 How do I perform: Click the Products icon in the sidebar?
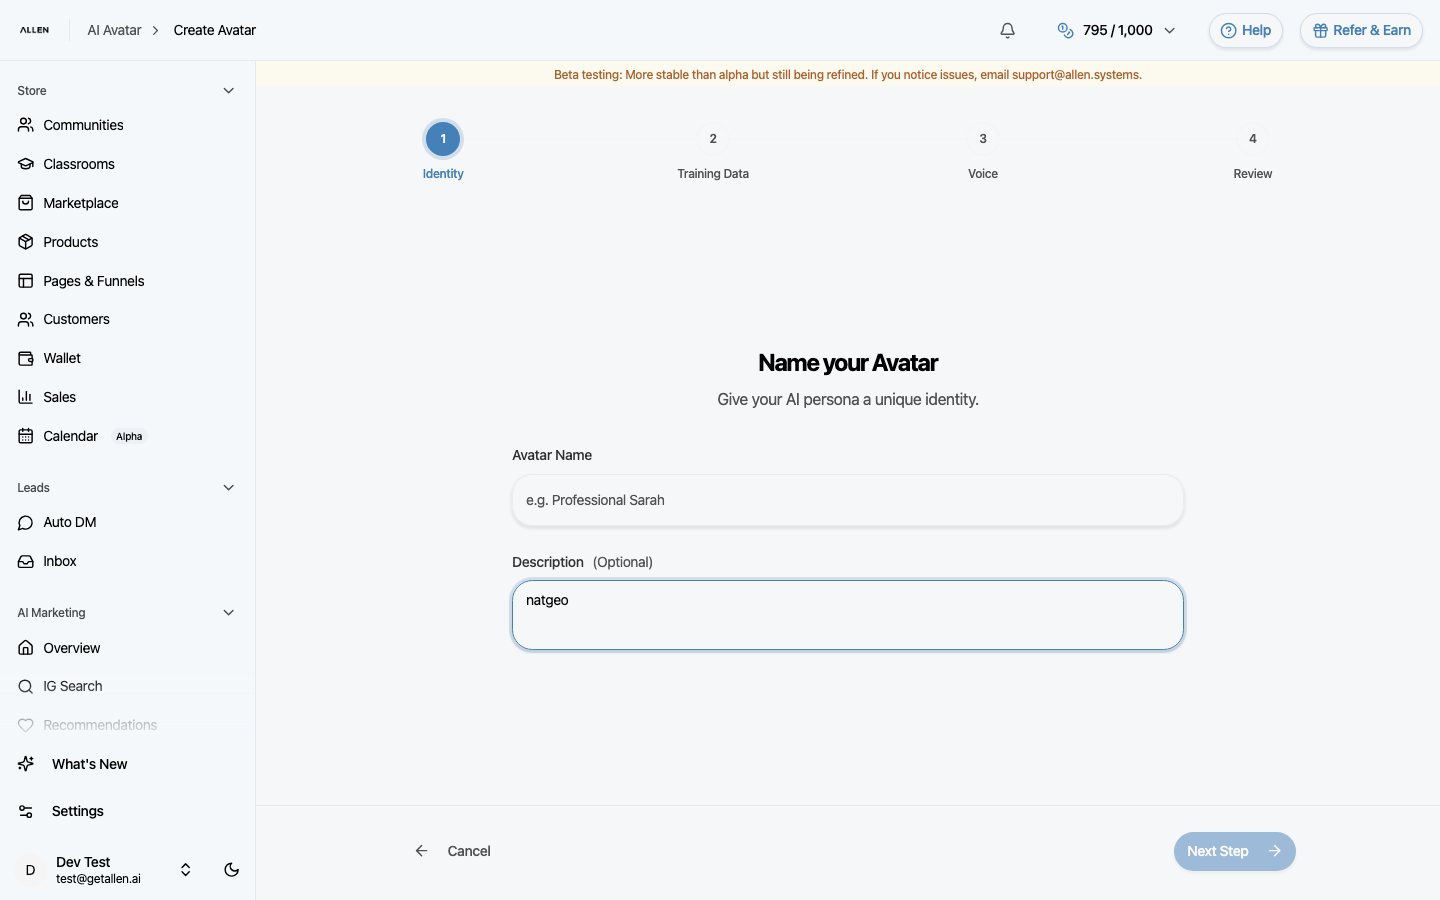click(25, 242)
